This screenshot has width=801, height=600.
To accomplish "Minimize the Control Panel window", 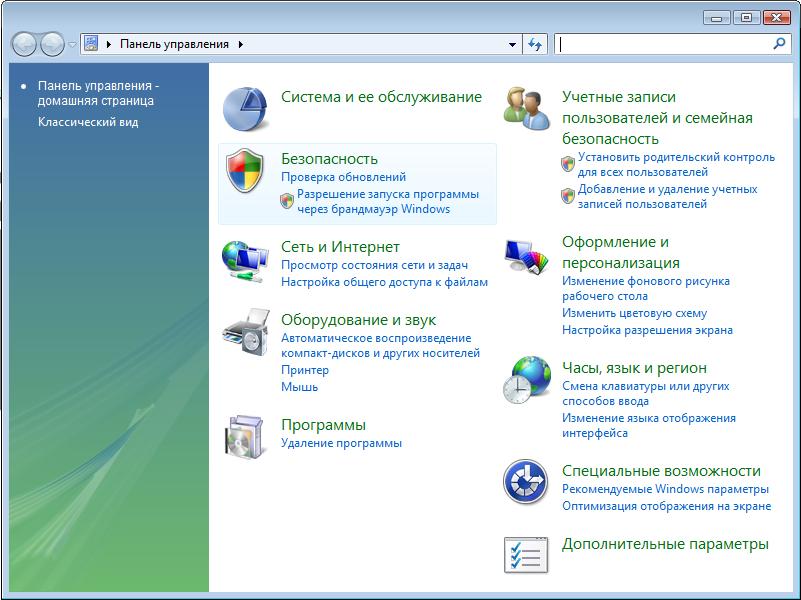I will tap(717, 18).
